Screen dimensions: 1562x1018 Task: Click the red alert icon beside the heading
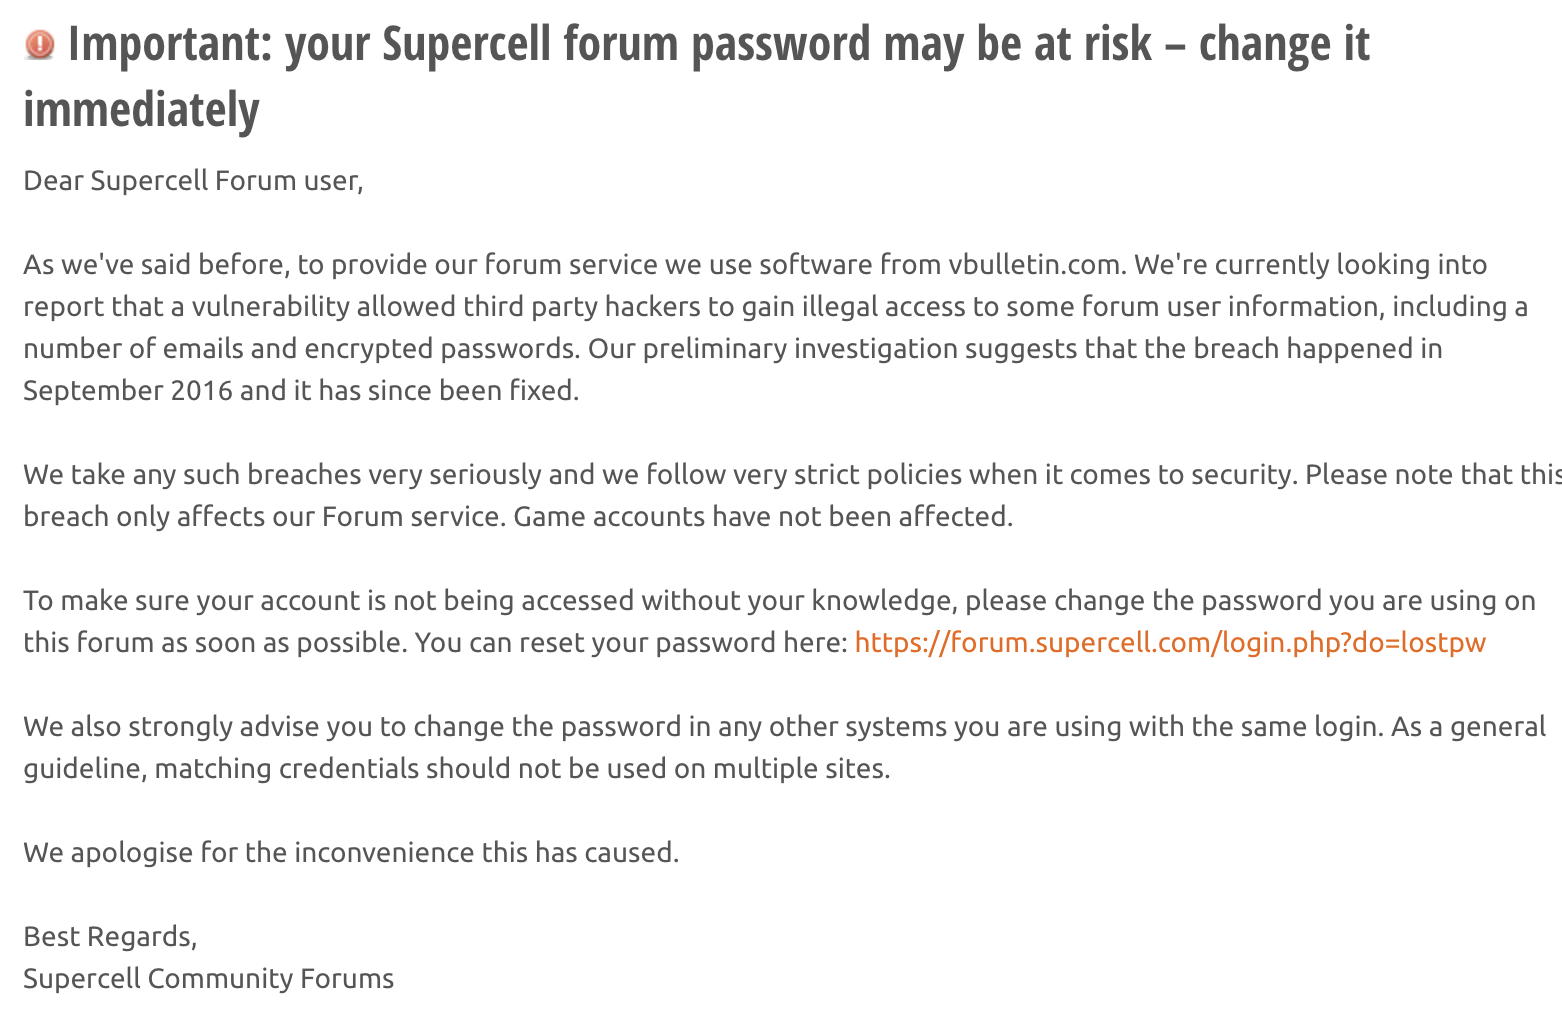(39, 45)
